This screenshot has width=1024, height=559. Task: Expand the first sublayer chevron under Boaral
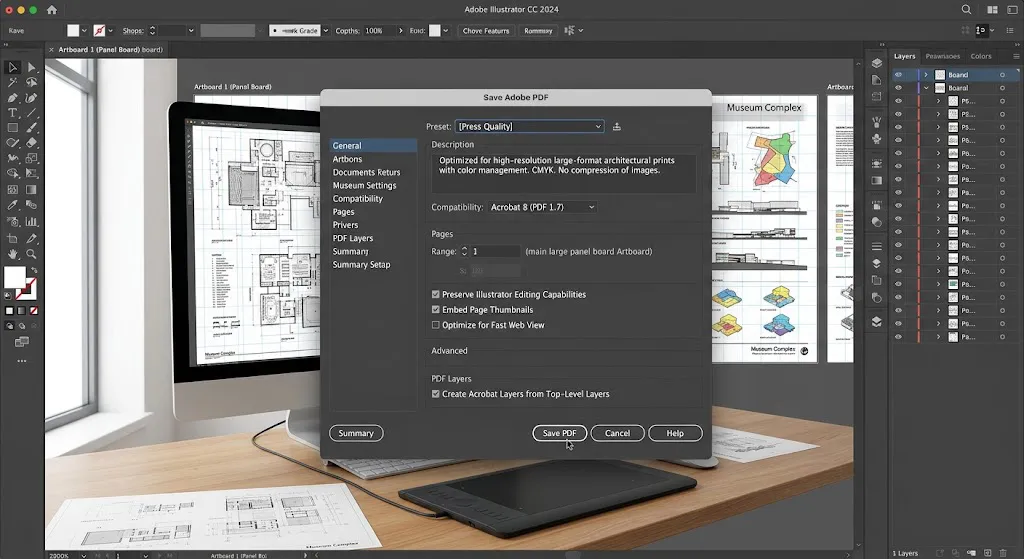tap(938, 101)
